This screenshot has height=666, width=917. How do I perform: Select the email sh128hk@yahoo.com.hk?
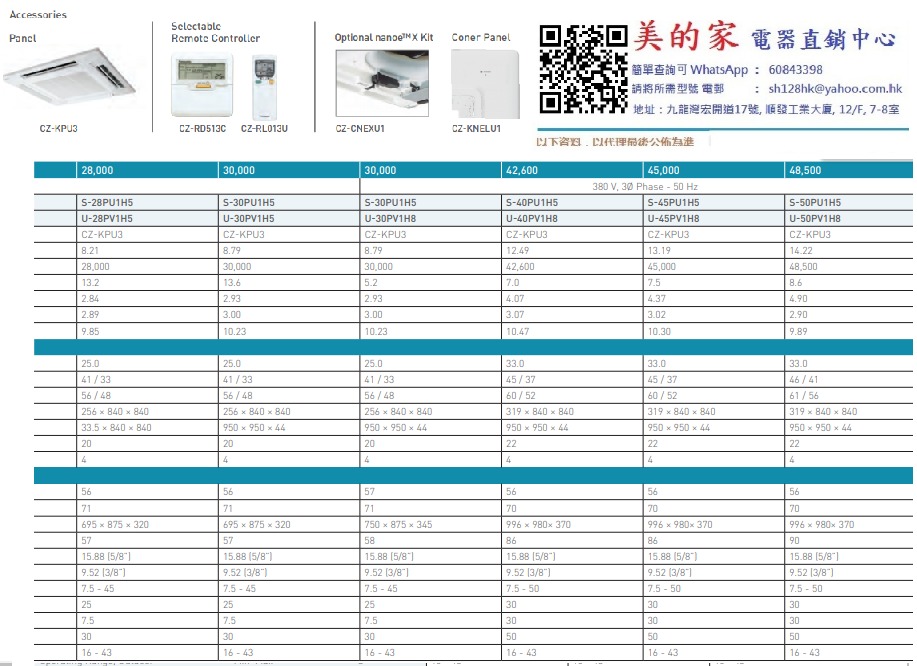(x=835, y=88)
